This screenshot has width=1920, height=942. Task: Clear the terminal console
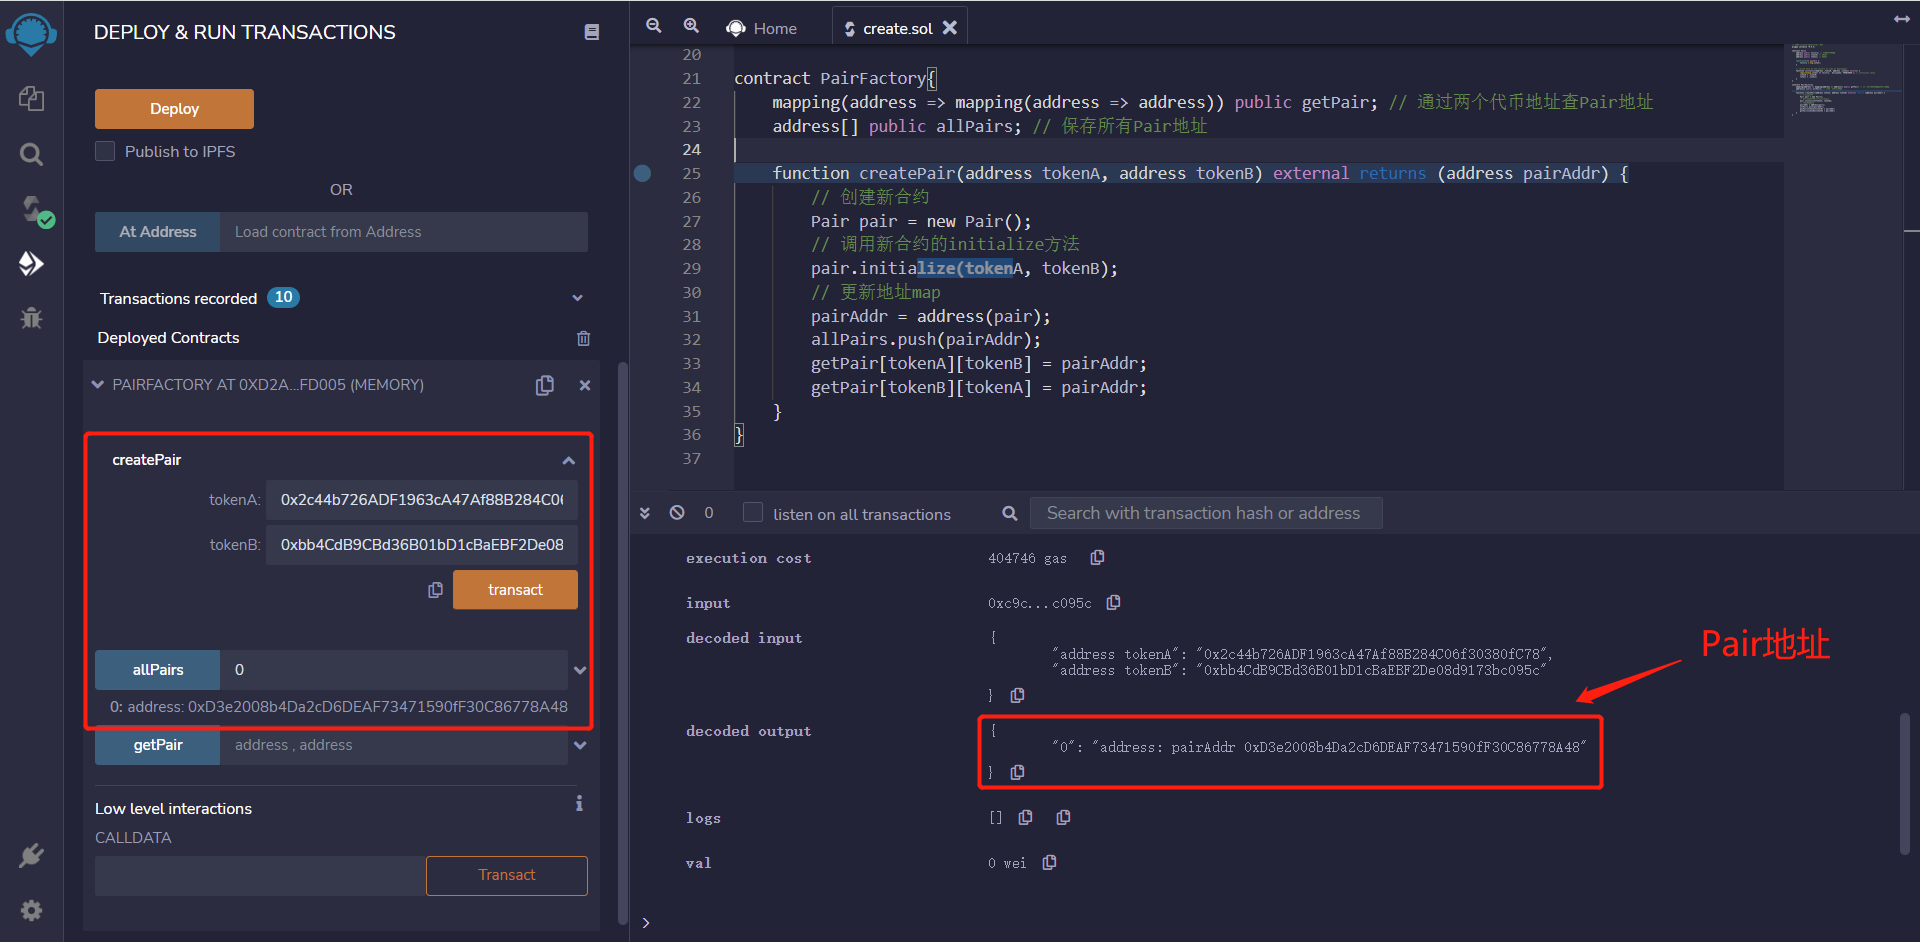point(677,513)
